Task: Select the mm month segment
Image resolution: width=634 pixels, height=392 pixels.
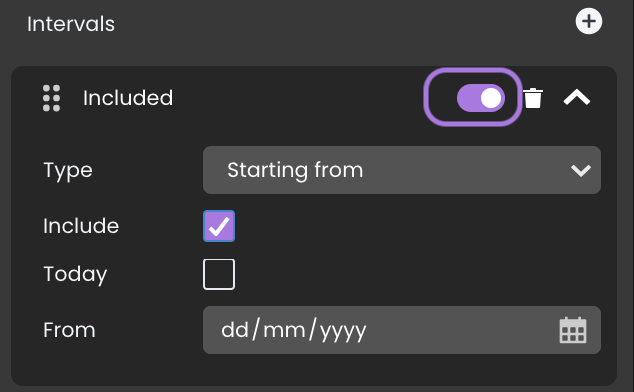Action: (284, 330)
